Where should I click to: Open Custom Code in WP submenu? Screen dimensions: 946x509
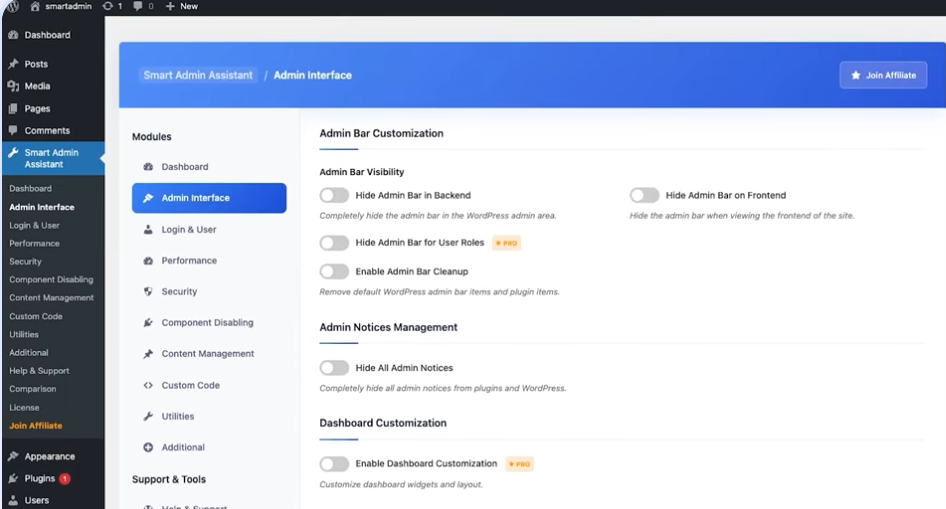coord(36,316)
